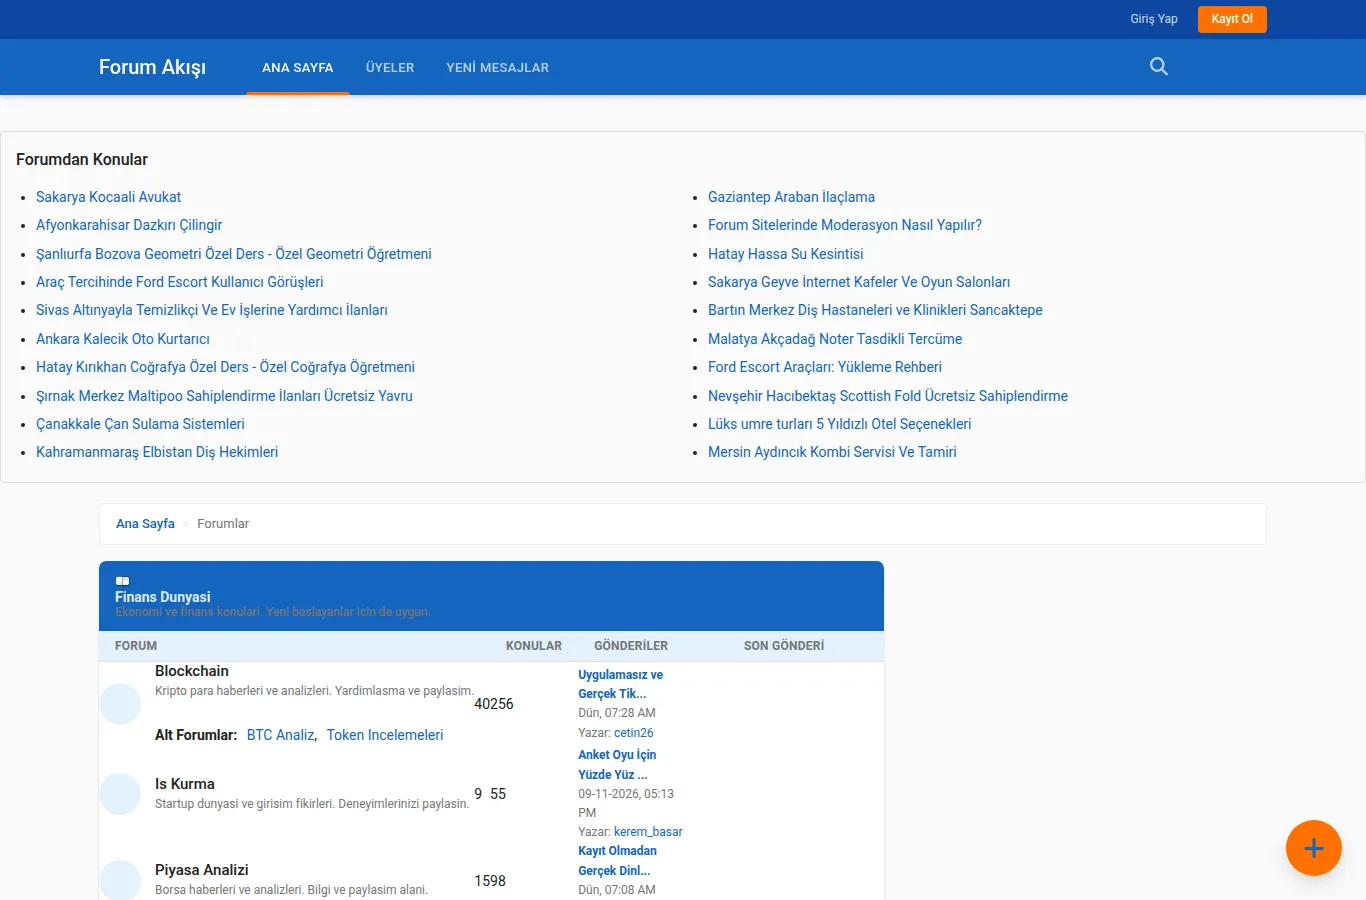Open Sakarya Kocaeli Avukat topic
This screenshot has height=900, width=1366.
[108, 197]
